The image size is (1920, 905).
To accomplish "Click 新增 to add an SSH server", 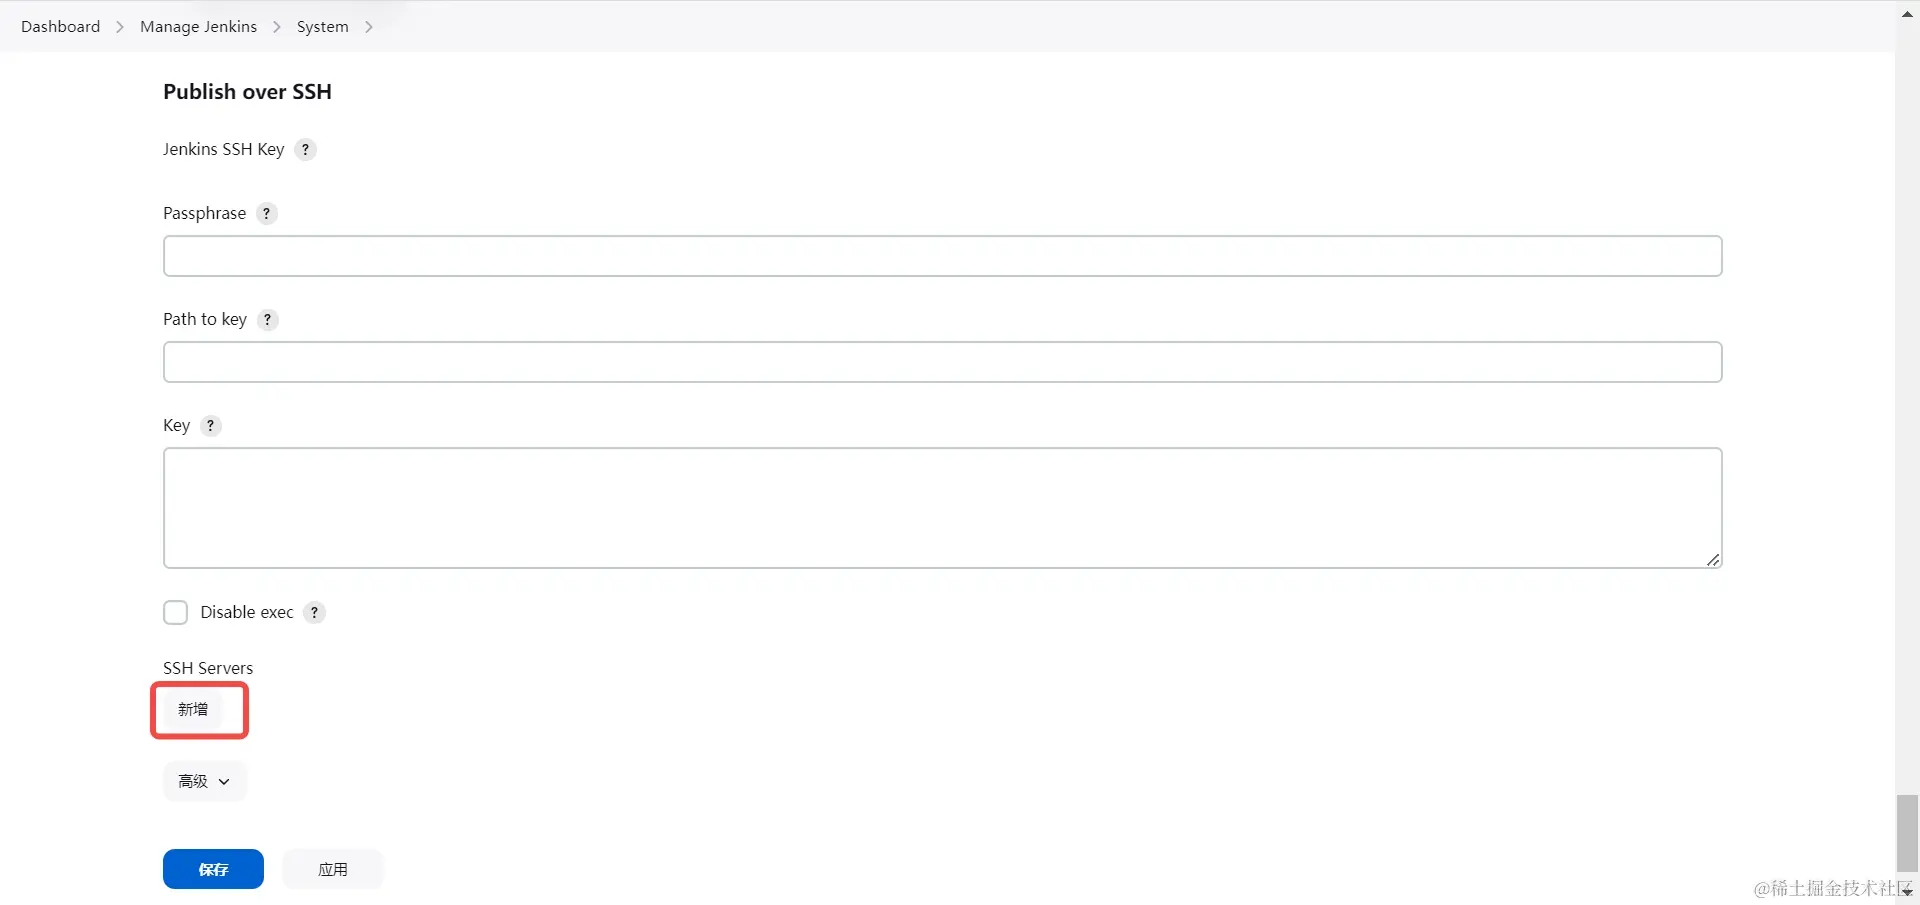I will coord(195,709).
